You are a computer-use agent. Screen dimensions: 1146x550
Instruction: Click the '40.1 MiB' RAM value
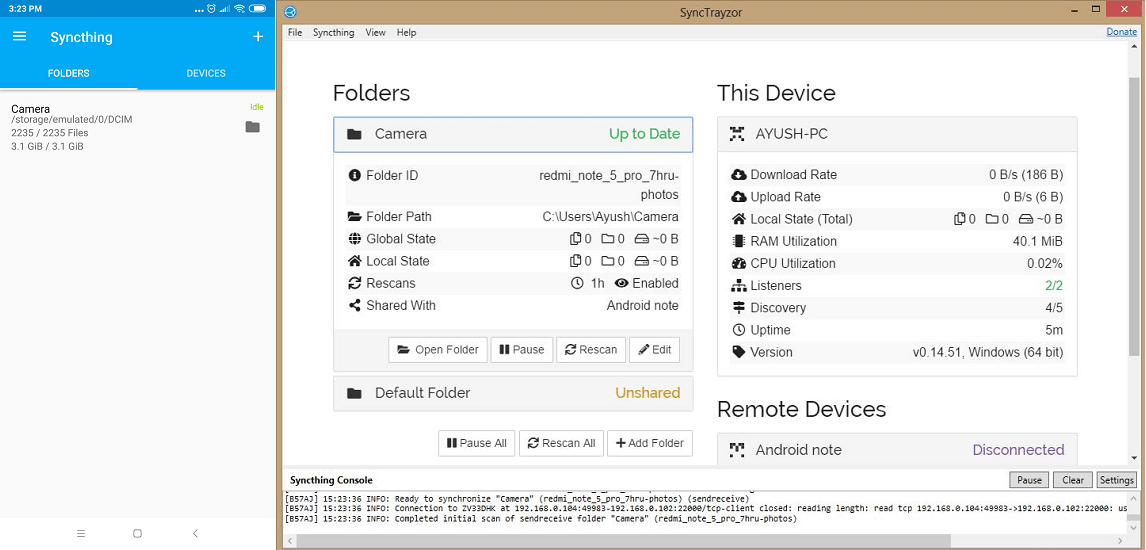[x=1039, y=241]
